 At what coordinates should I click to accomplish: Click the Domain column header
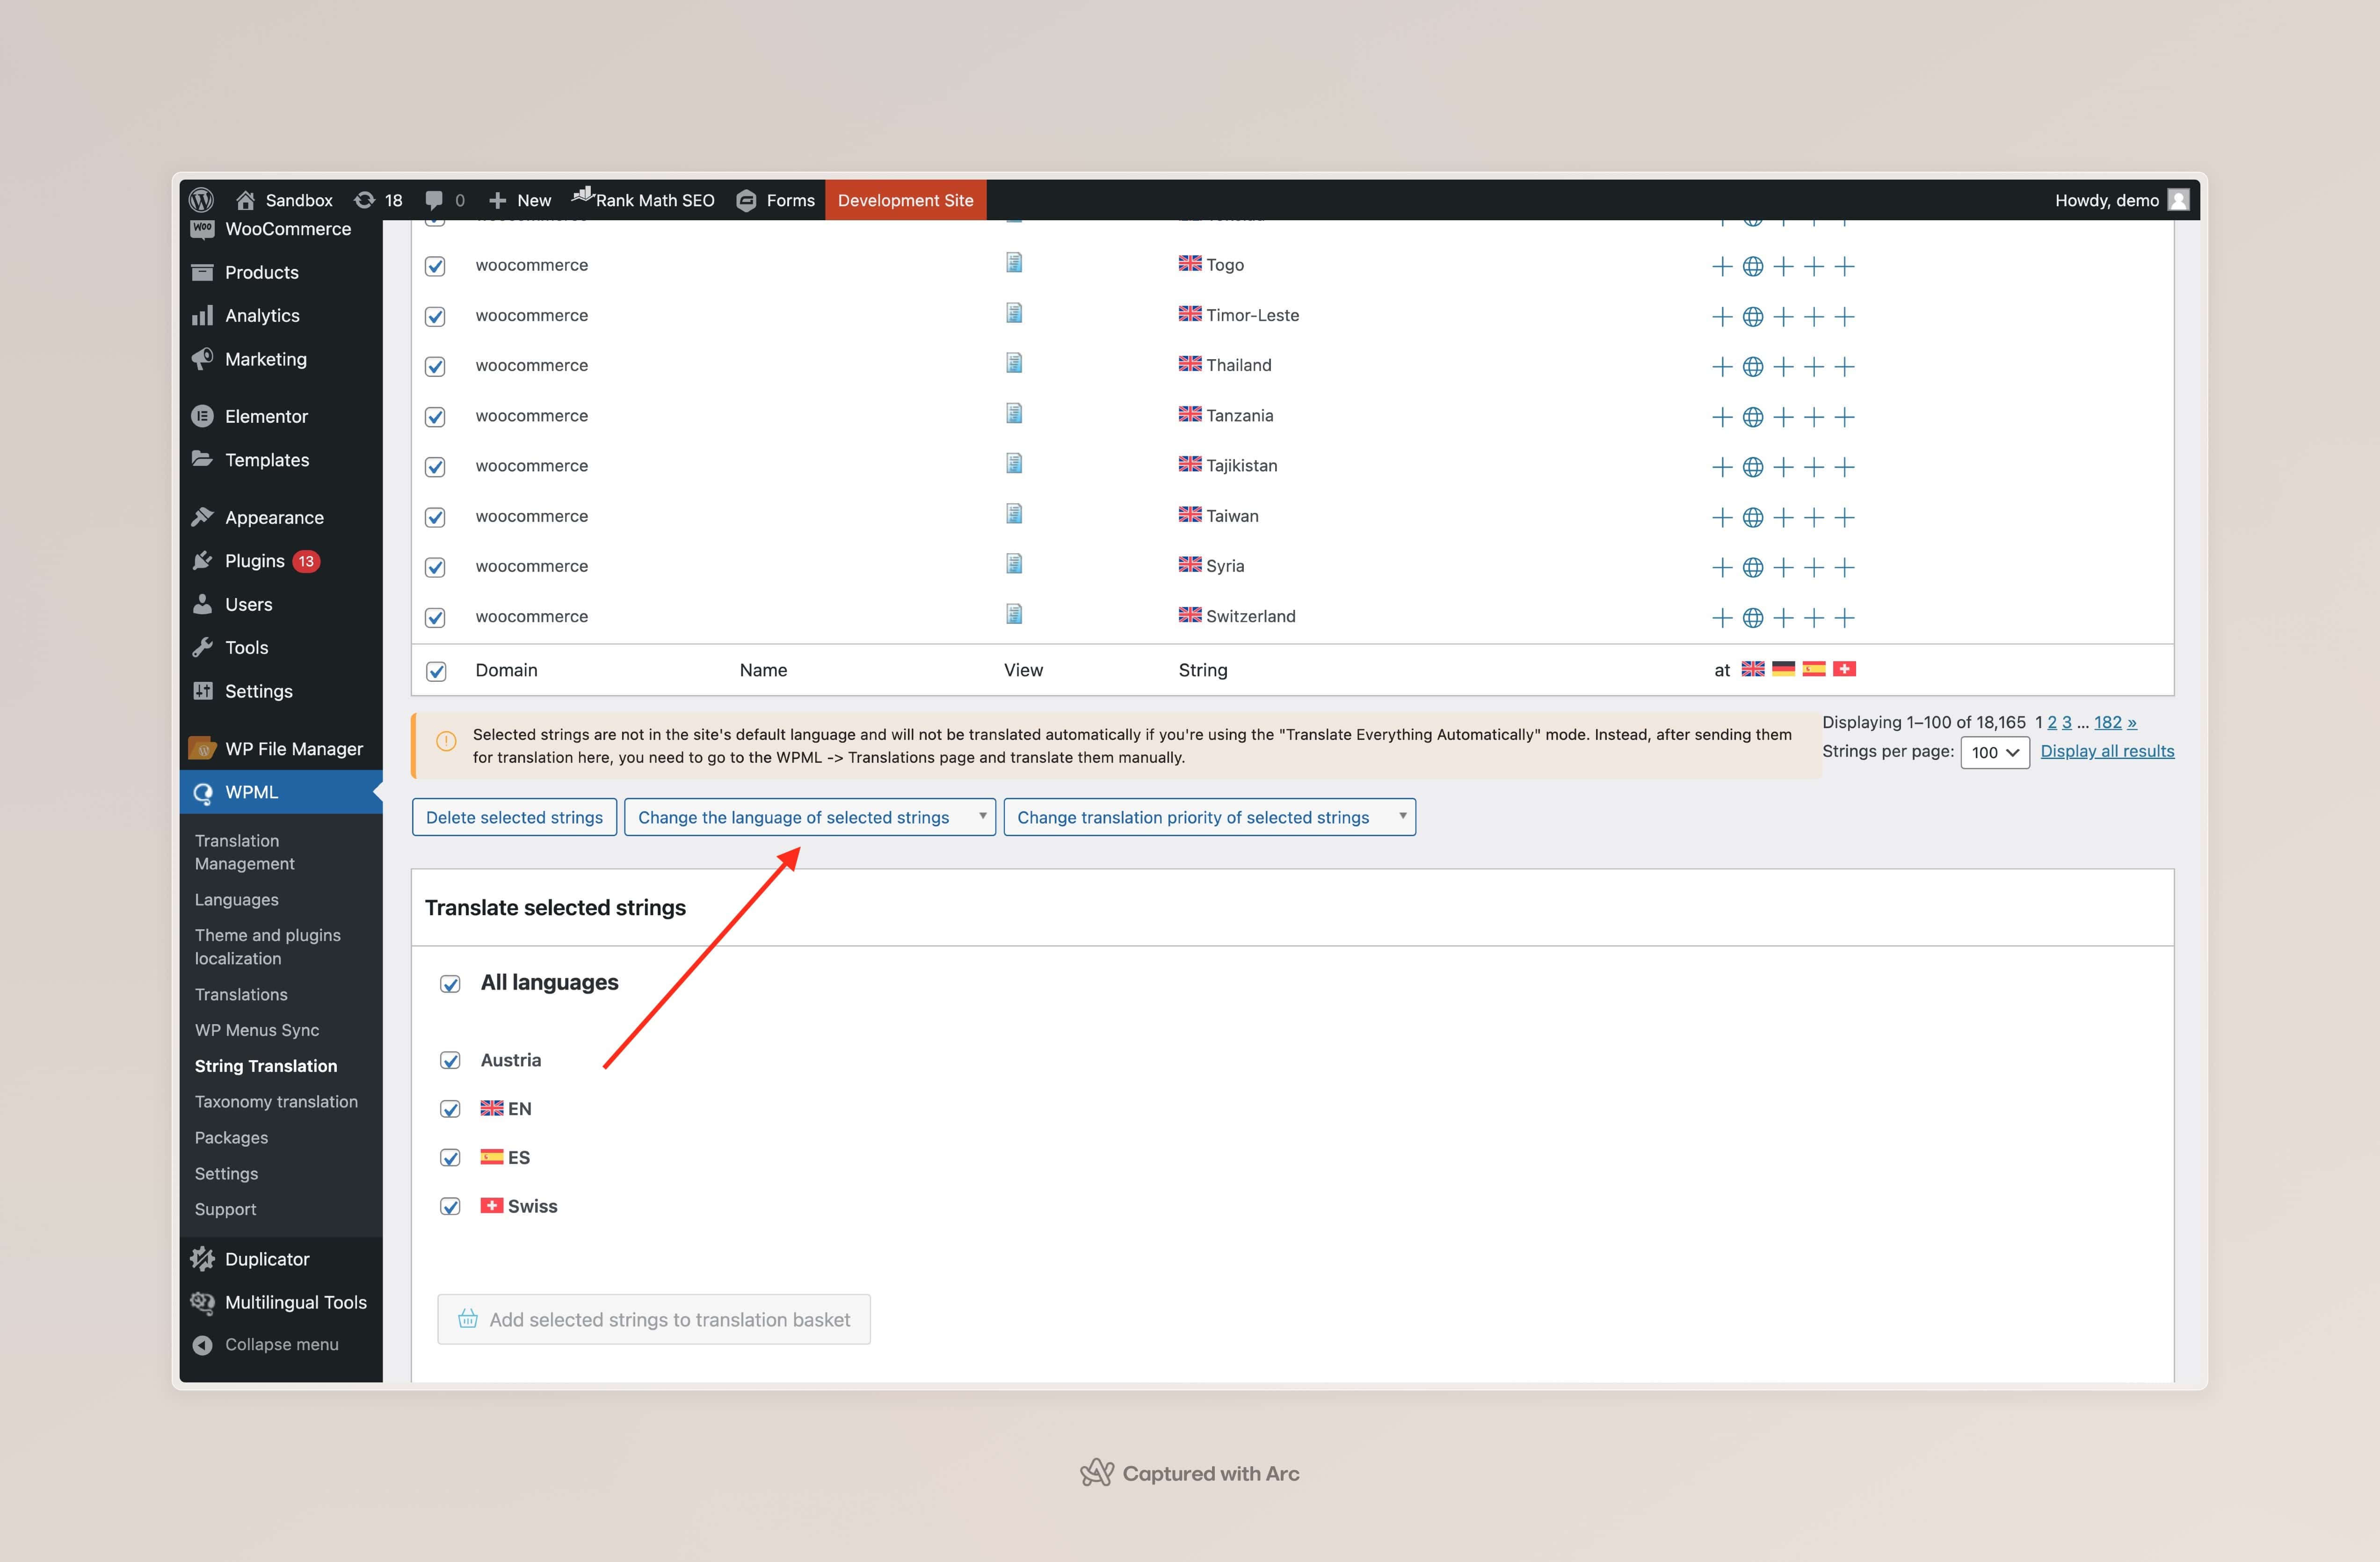tap(506, 670)
